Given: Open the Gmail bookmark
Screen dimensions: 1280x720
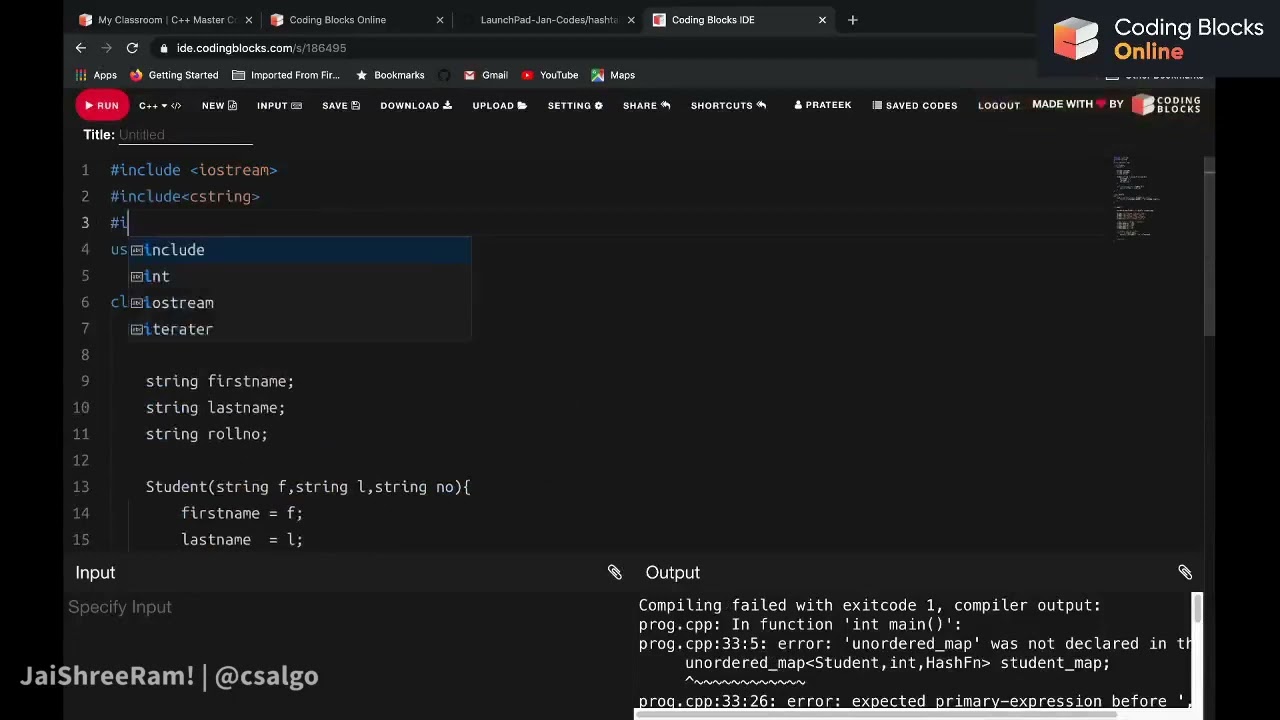Looking at the screenshot, I should click(485, 75).
